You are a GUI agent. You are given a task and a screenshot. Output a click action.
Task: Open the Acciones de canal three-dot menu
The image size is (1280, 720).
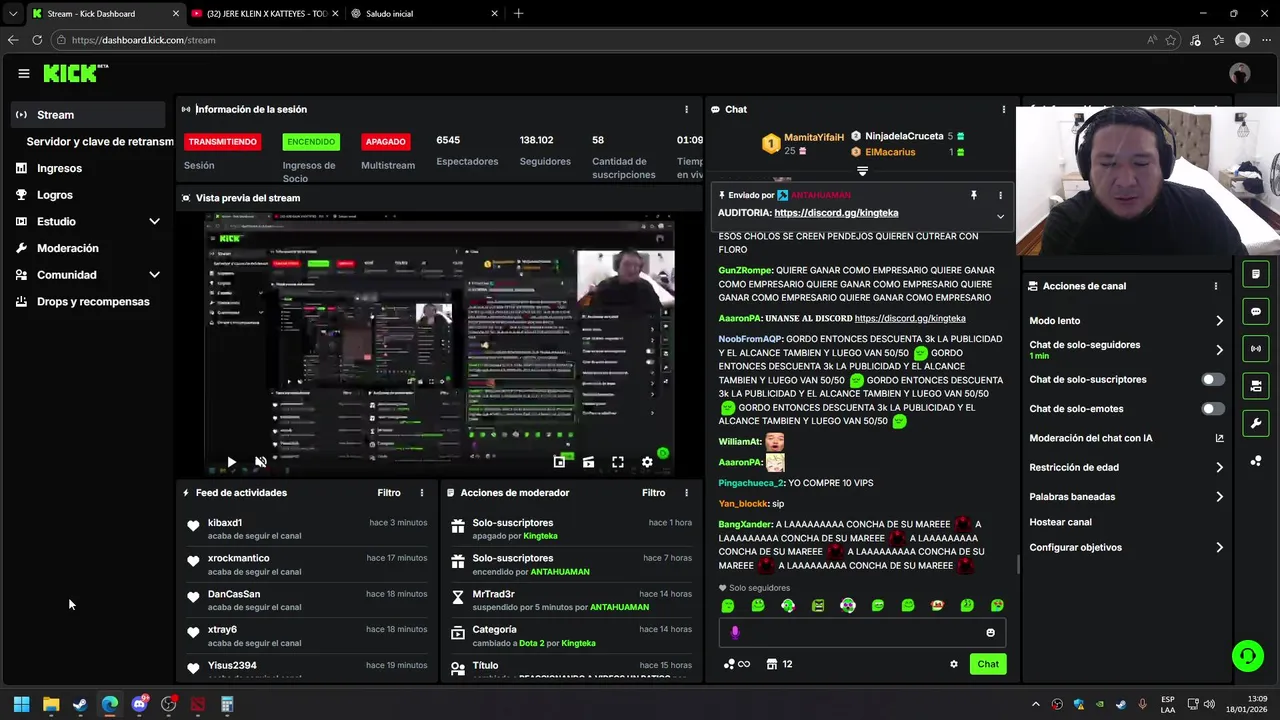tap(1216, 286)
